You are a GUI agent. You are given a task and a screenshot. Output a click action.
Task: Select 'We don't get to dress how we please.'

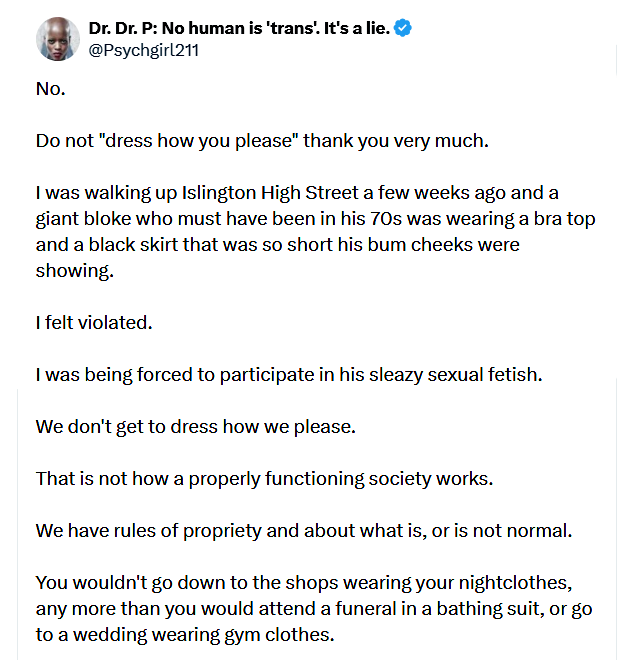click(x=196, y=427)
